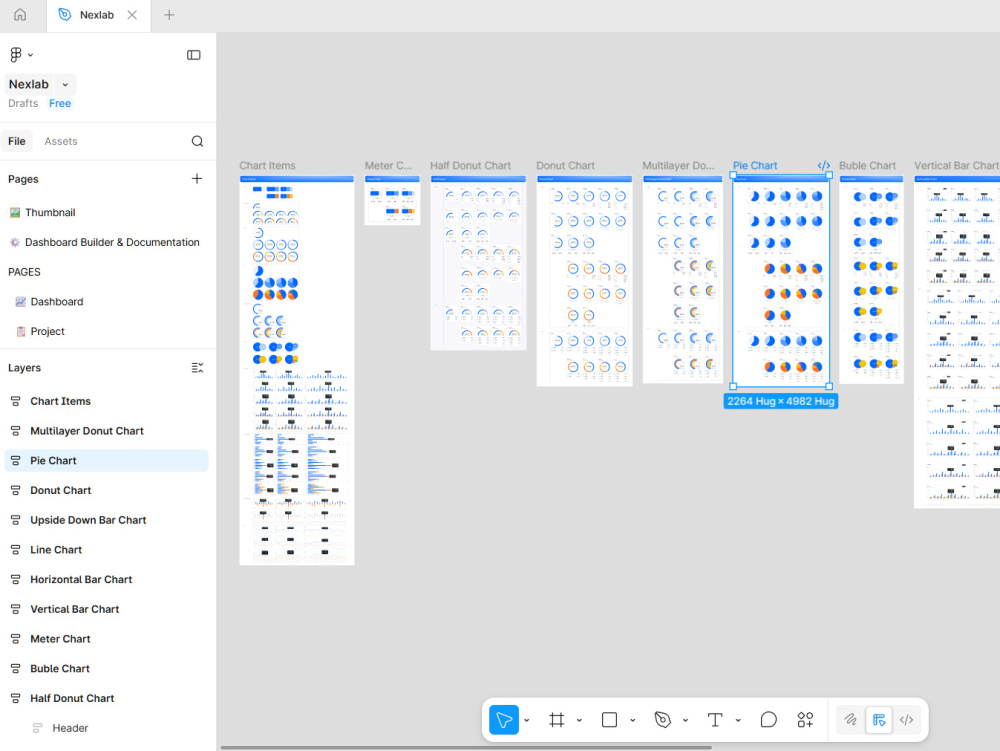The height and width of the screenshot is (751, 1000).
Task: Select the Donut Chart layer
Action: 106,490
